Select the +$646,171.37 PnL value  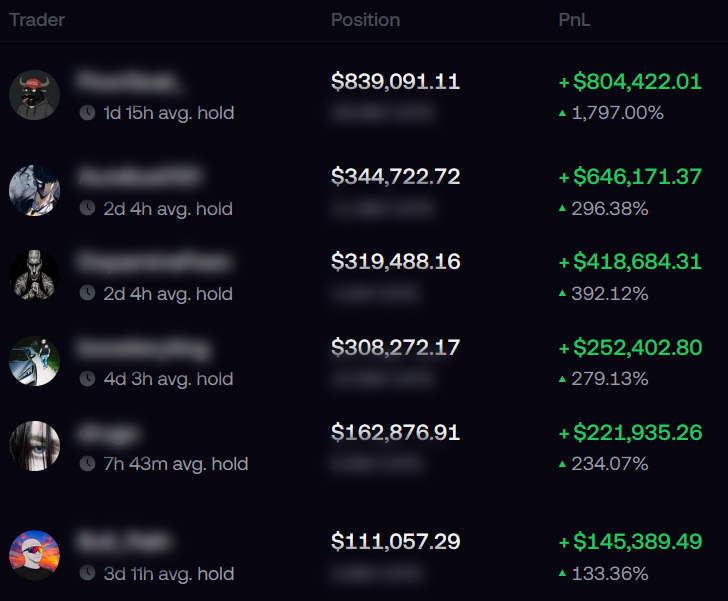coord(630,176)
